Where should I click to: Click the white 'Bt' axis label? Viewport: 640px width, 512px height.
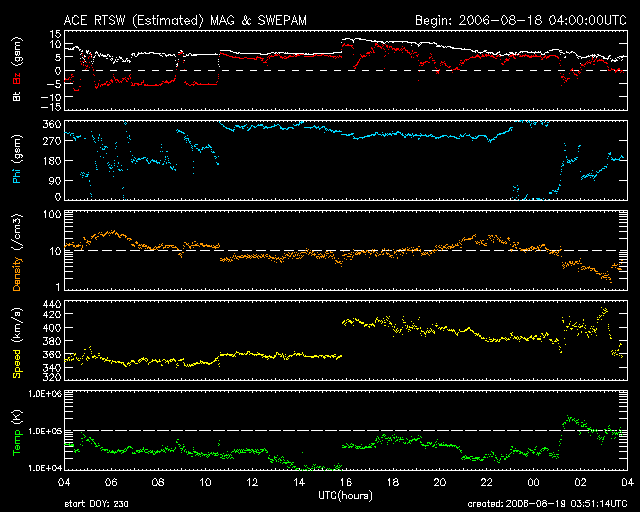coord(17,96)
